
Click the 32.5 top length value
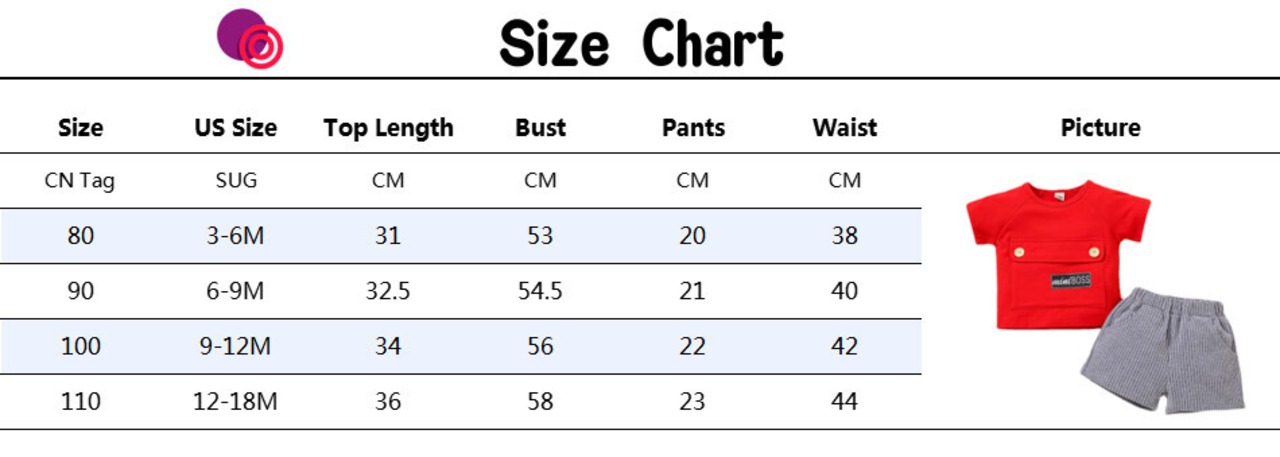pos(388,291)
